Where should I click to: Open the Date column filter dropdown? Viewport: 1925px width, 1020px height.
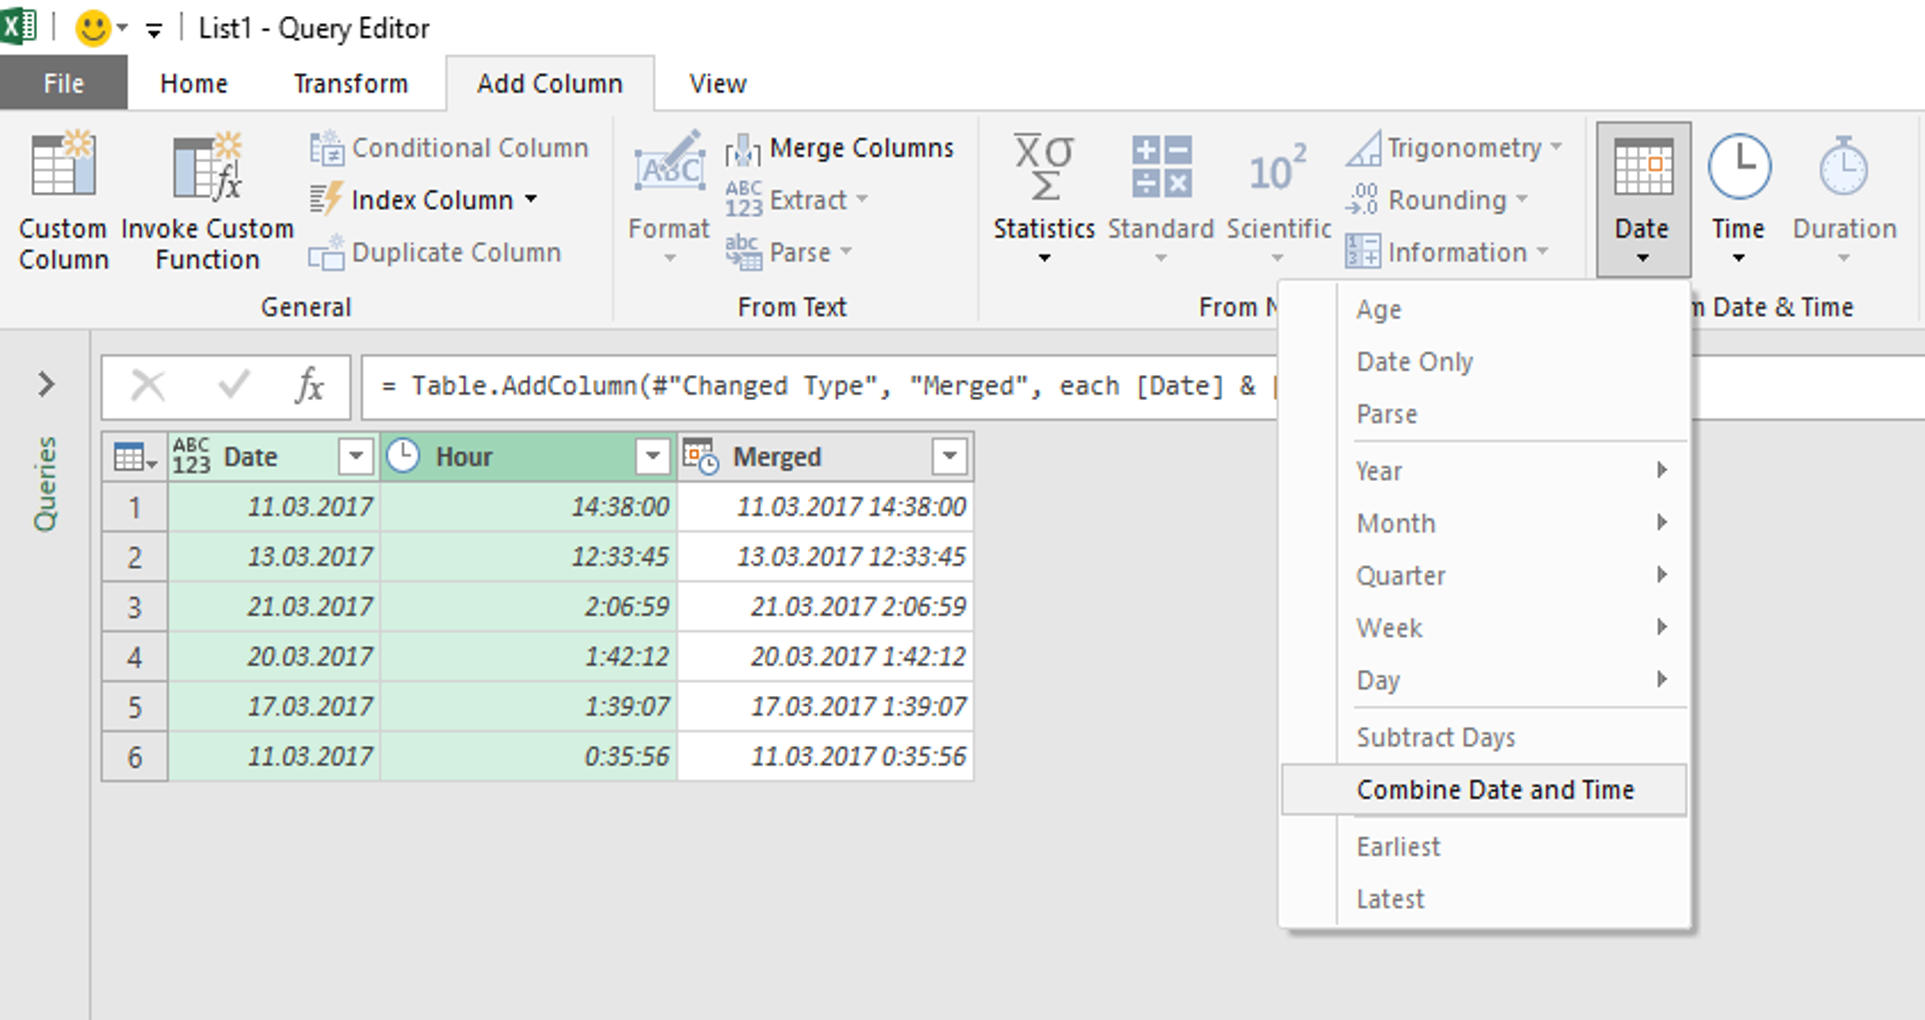coord(355,457)
